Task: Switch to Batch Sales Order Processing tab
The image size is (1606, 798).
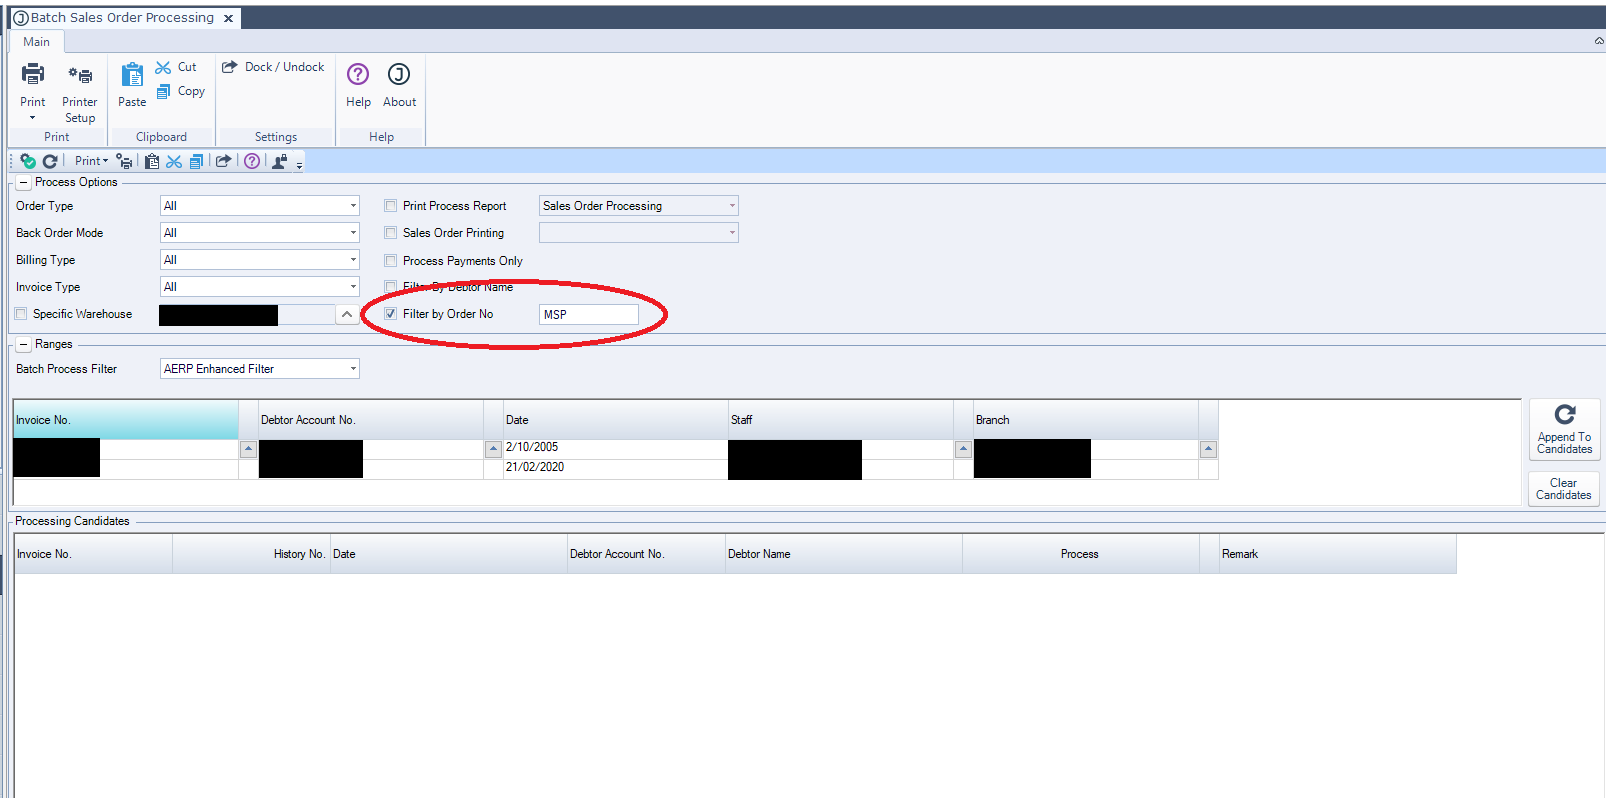Action: pos(121,18)
